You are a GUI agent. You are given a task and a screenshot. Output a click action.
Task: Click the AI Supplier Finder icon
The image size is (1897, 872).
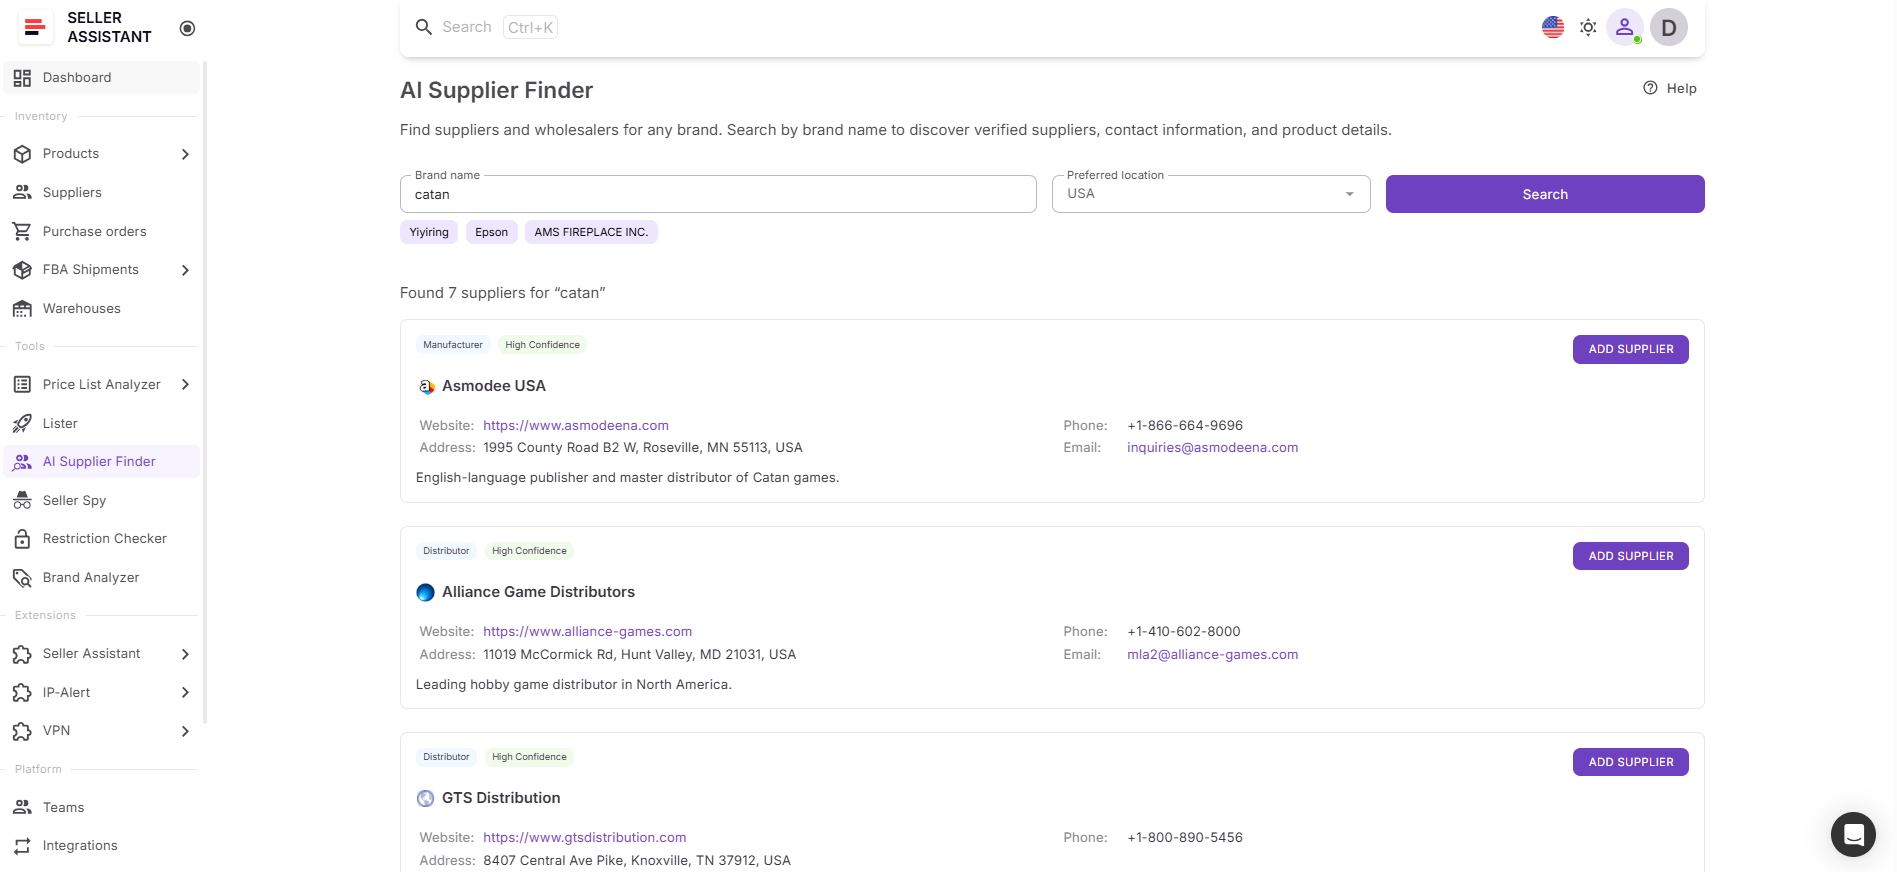[x=22, y=461]
